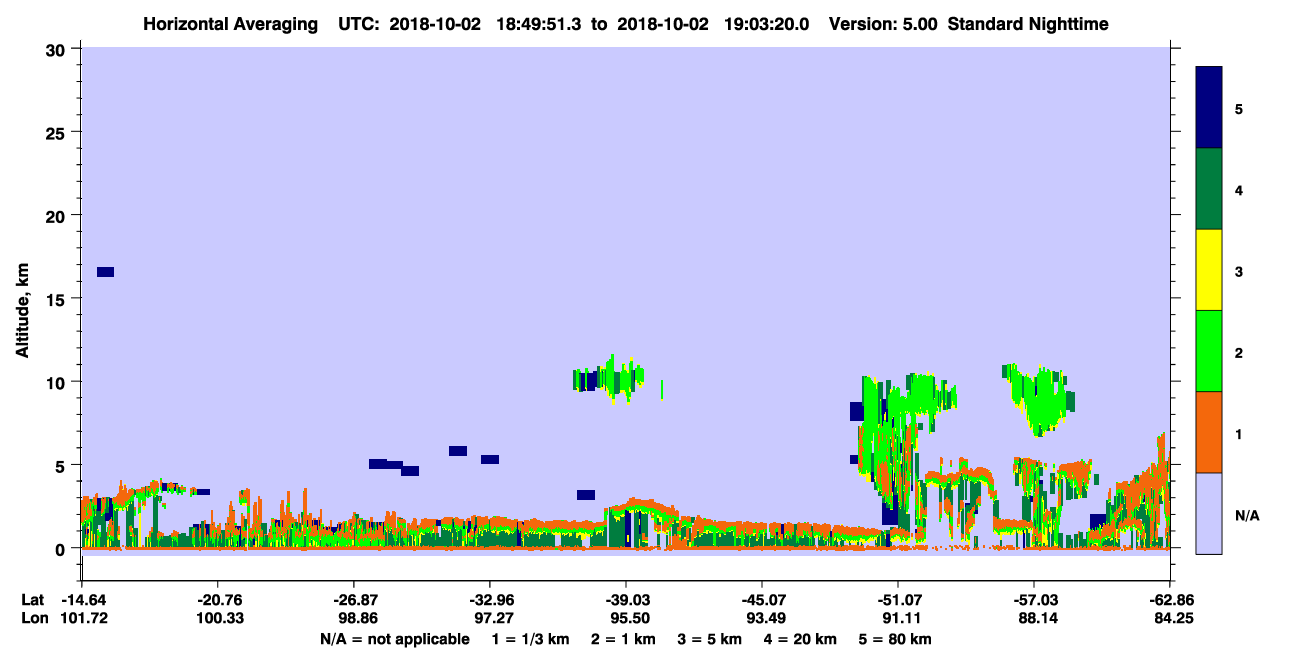Click the 'Altitude, km' axis label

tap(21, 308)
